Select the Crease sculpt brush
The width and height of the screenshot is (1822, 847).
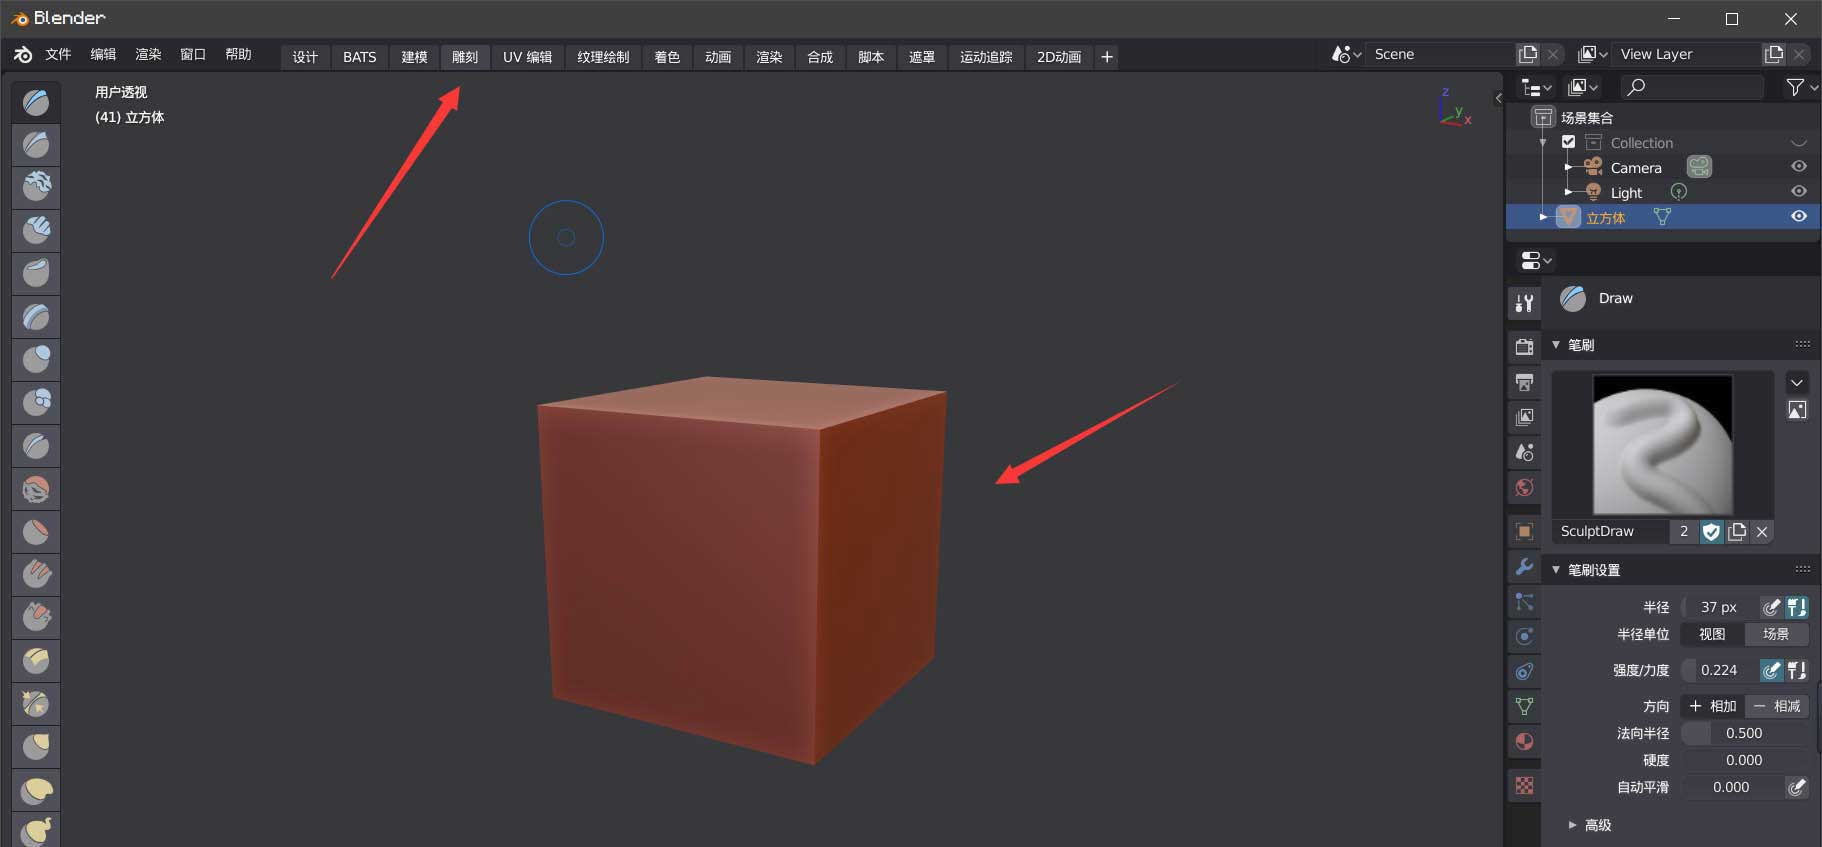[x=36, y=446]
